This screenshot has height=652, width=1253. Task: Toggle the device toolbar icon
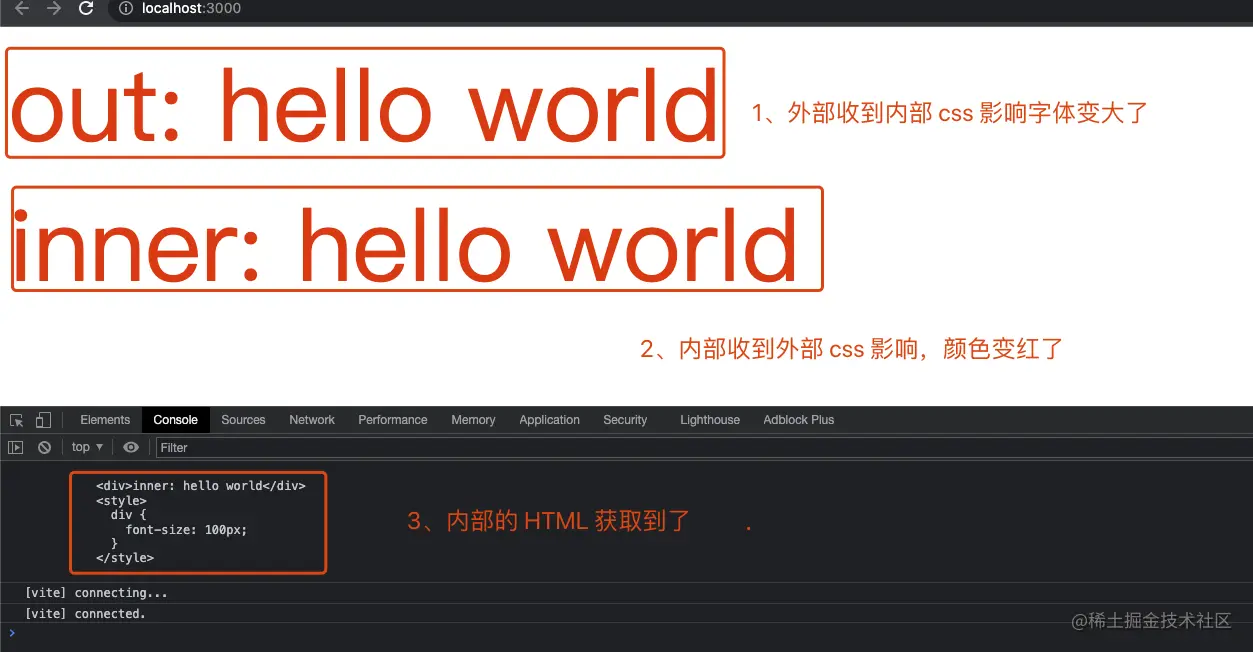43,420
